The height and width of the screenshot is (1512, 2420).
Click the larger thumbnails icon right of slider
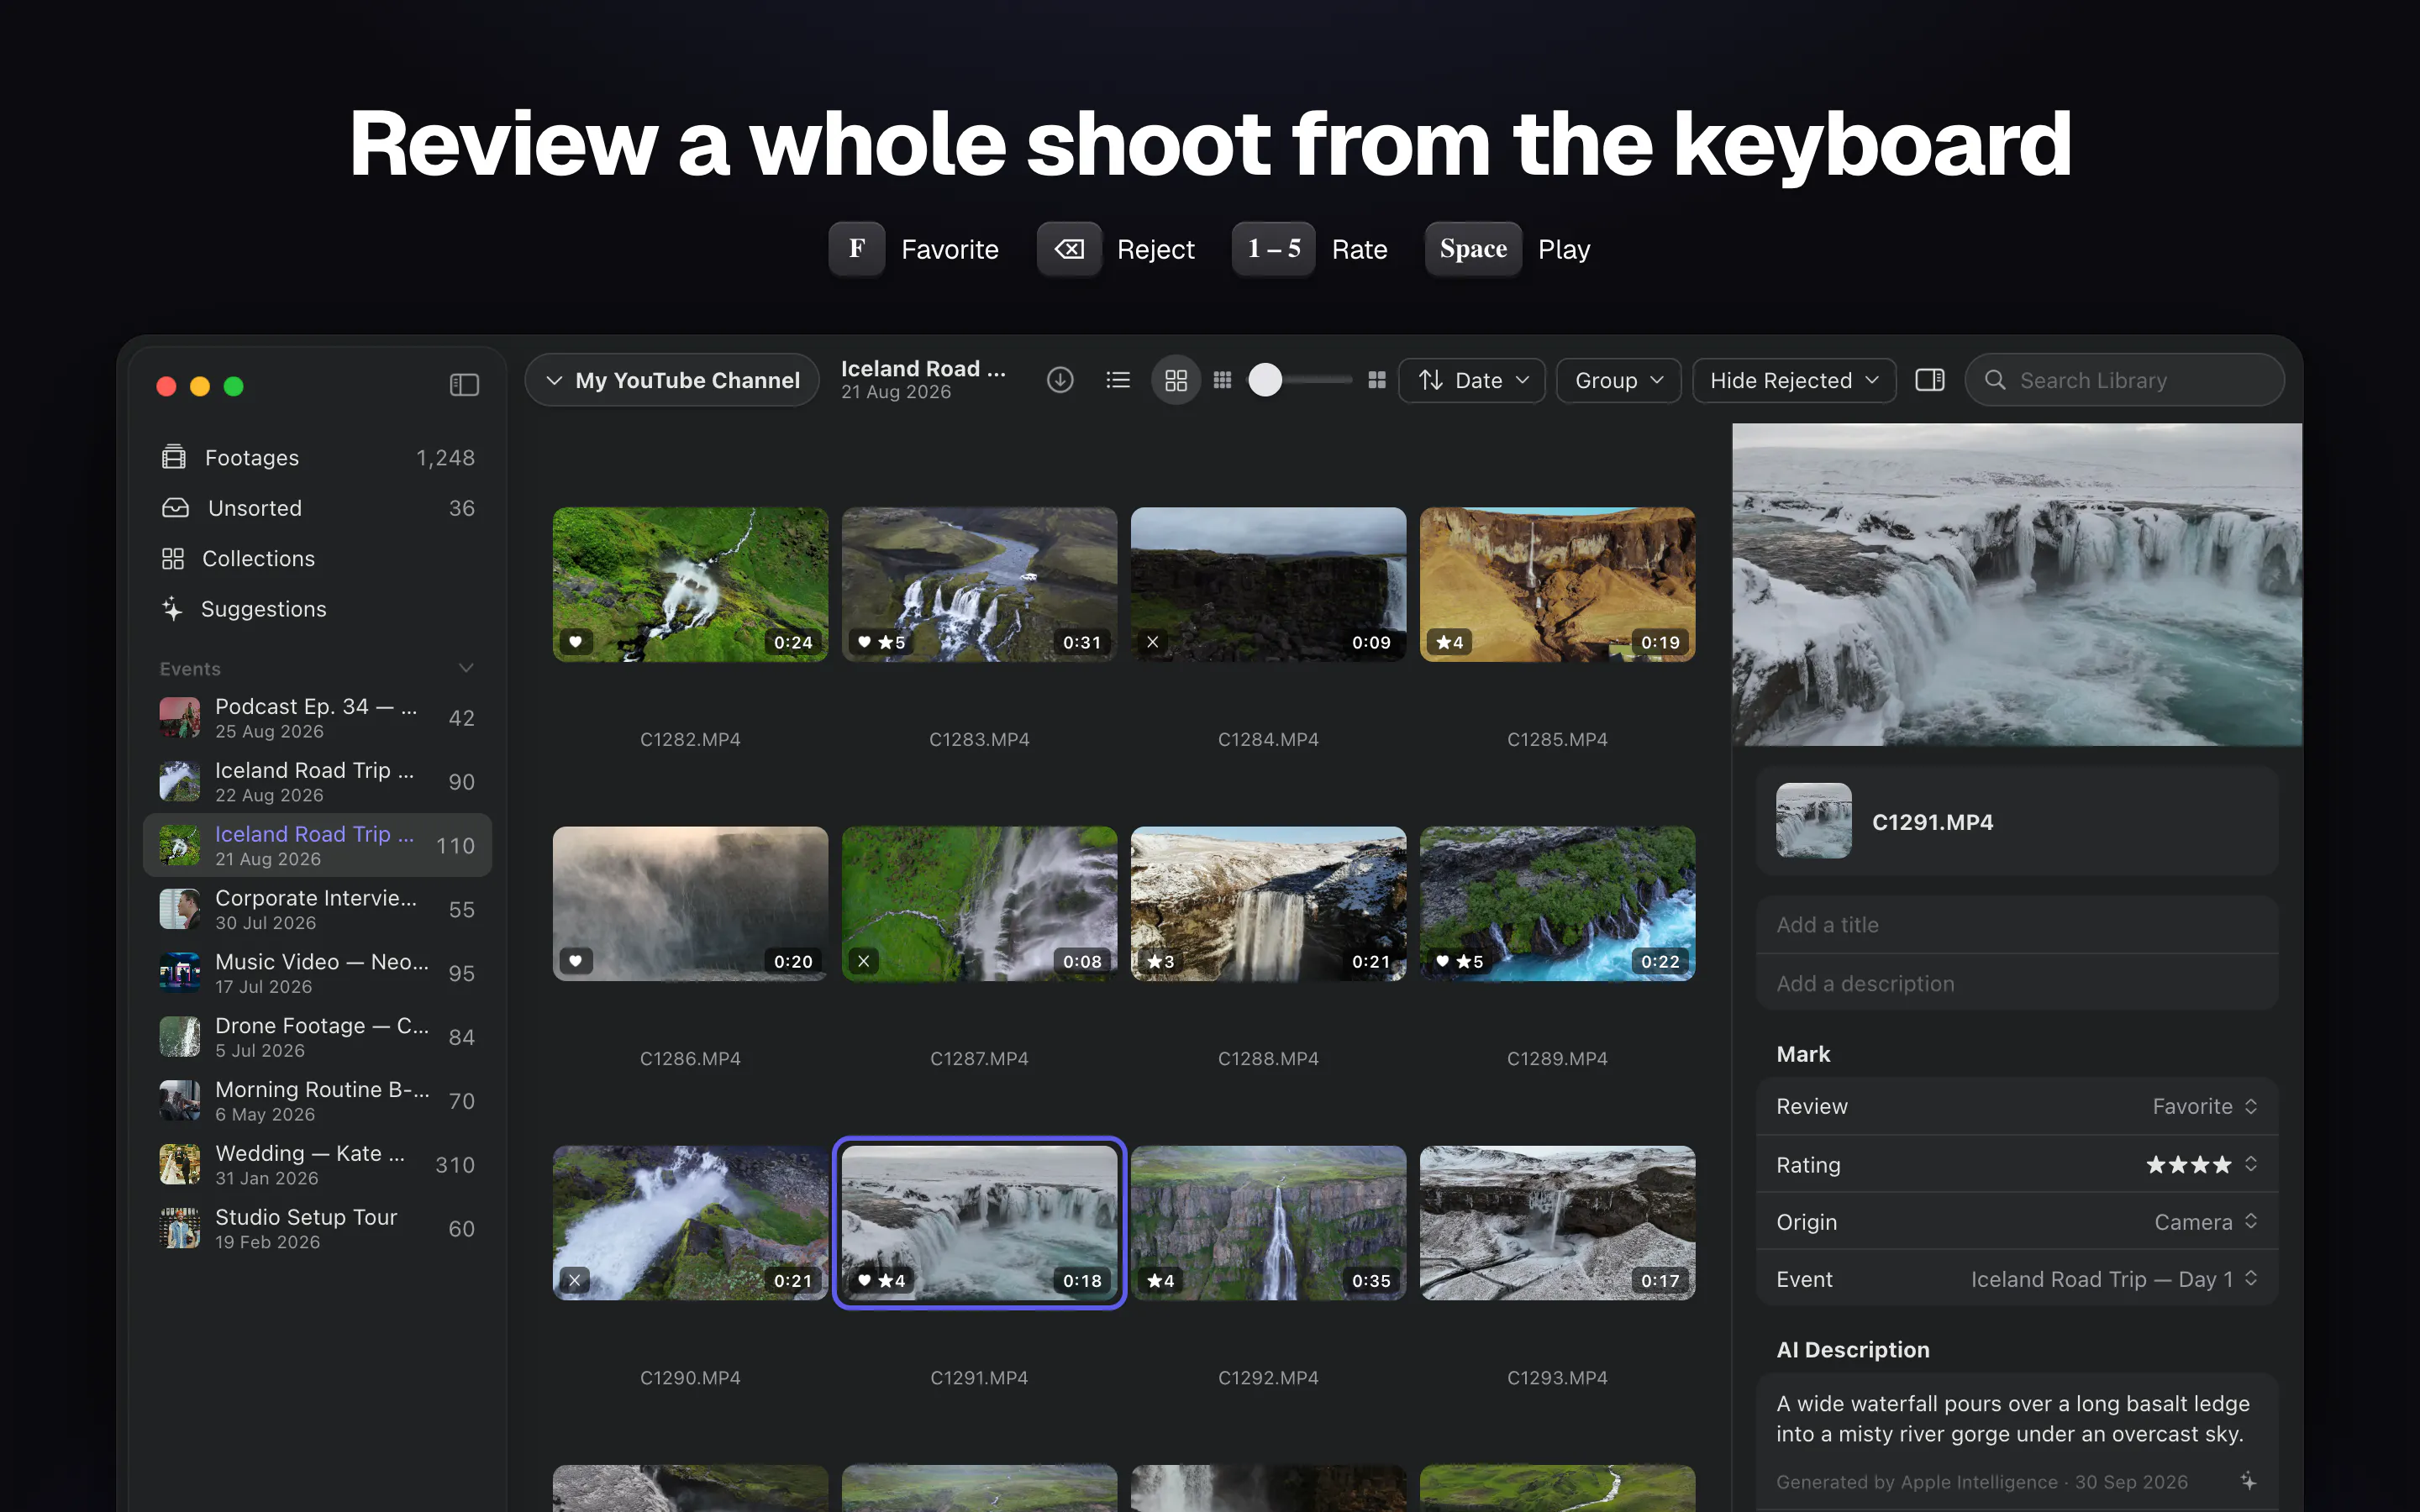[1377, 380]
